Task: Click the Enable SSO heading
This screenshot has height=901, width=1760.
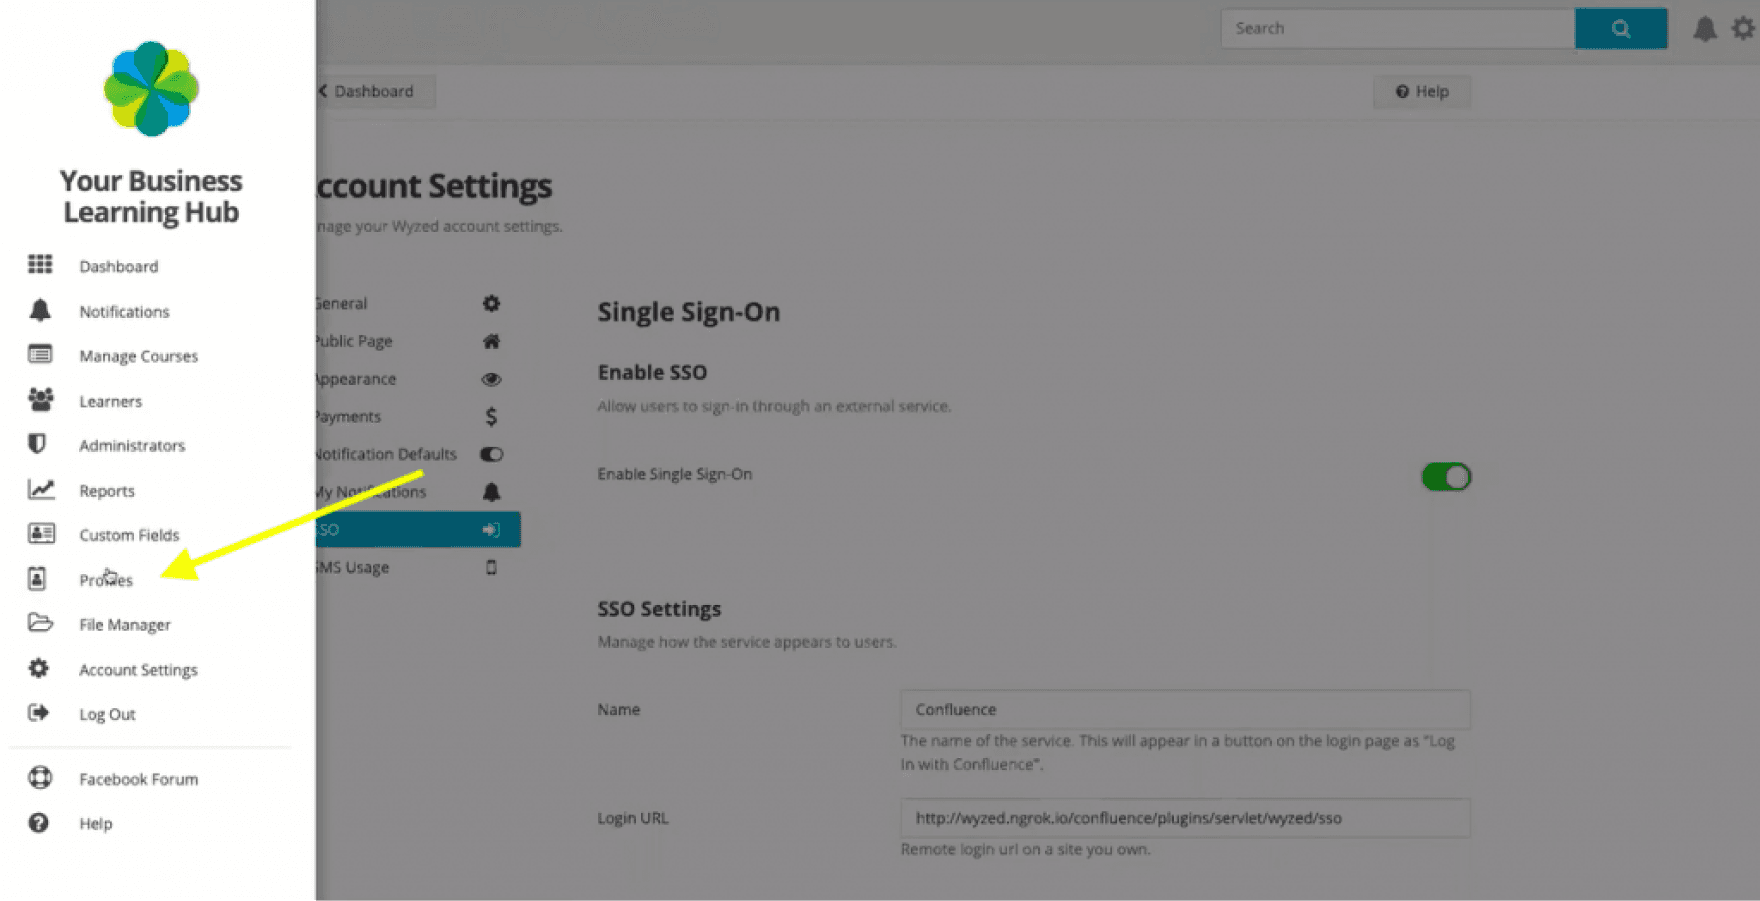Action: [x=652, y=372]
